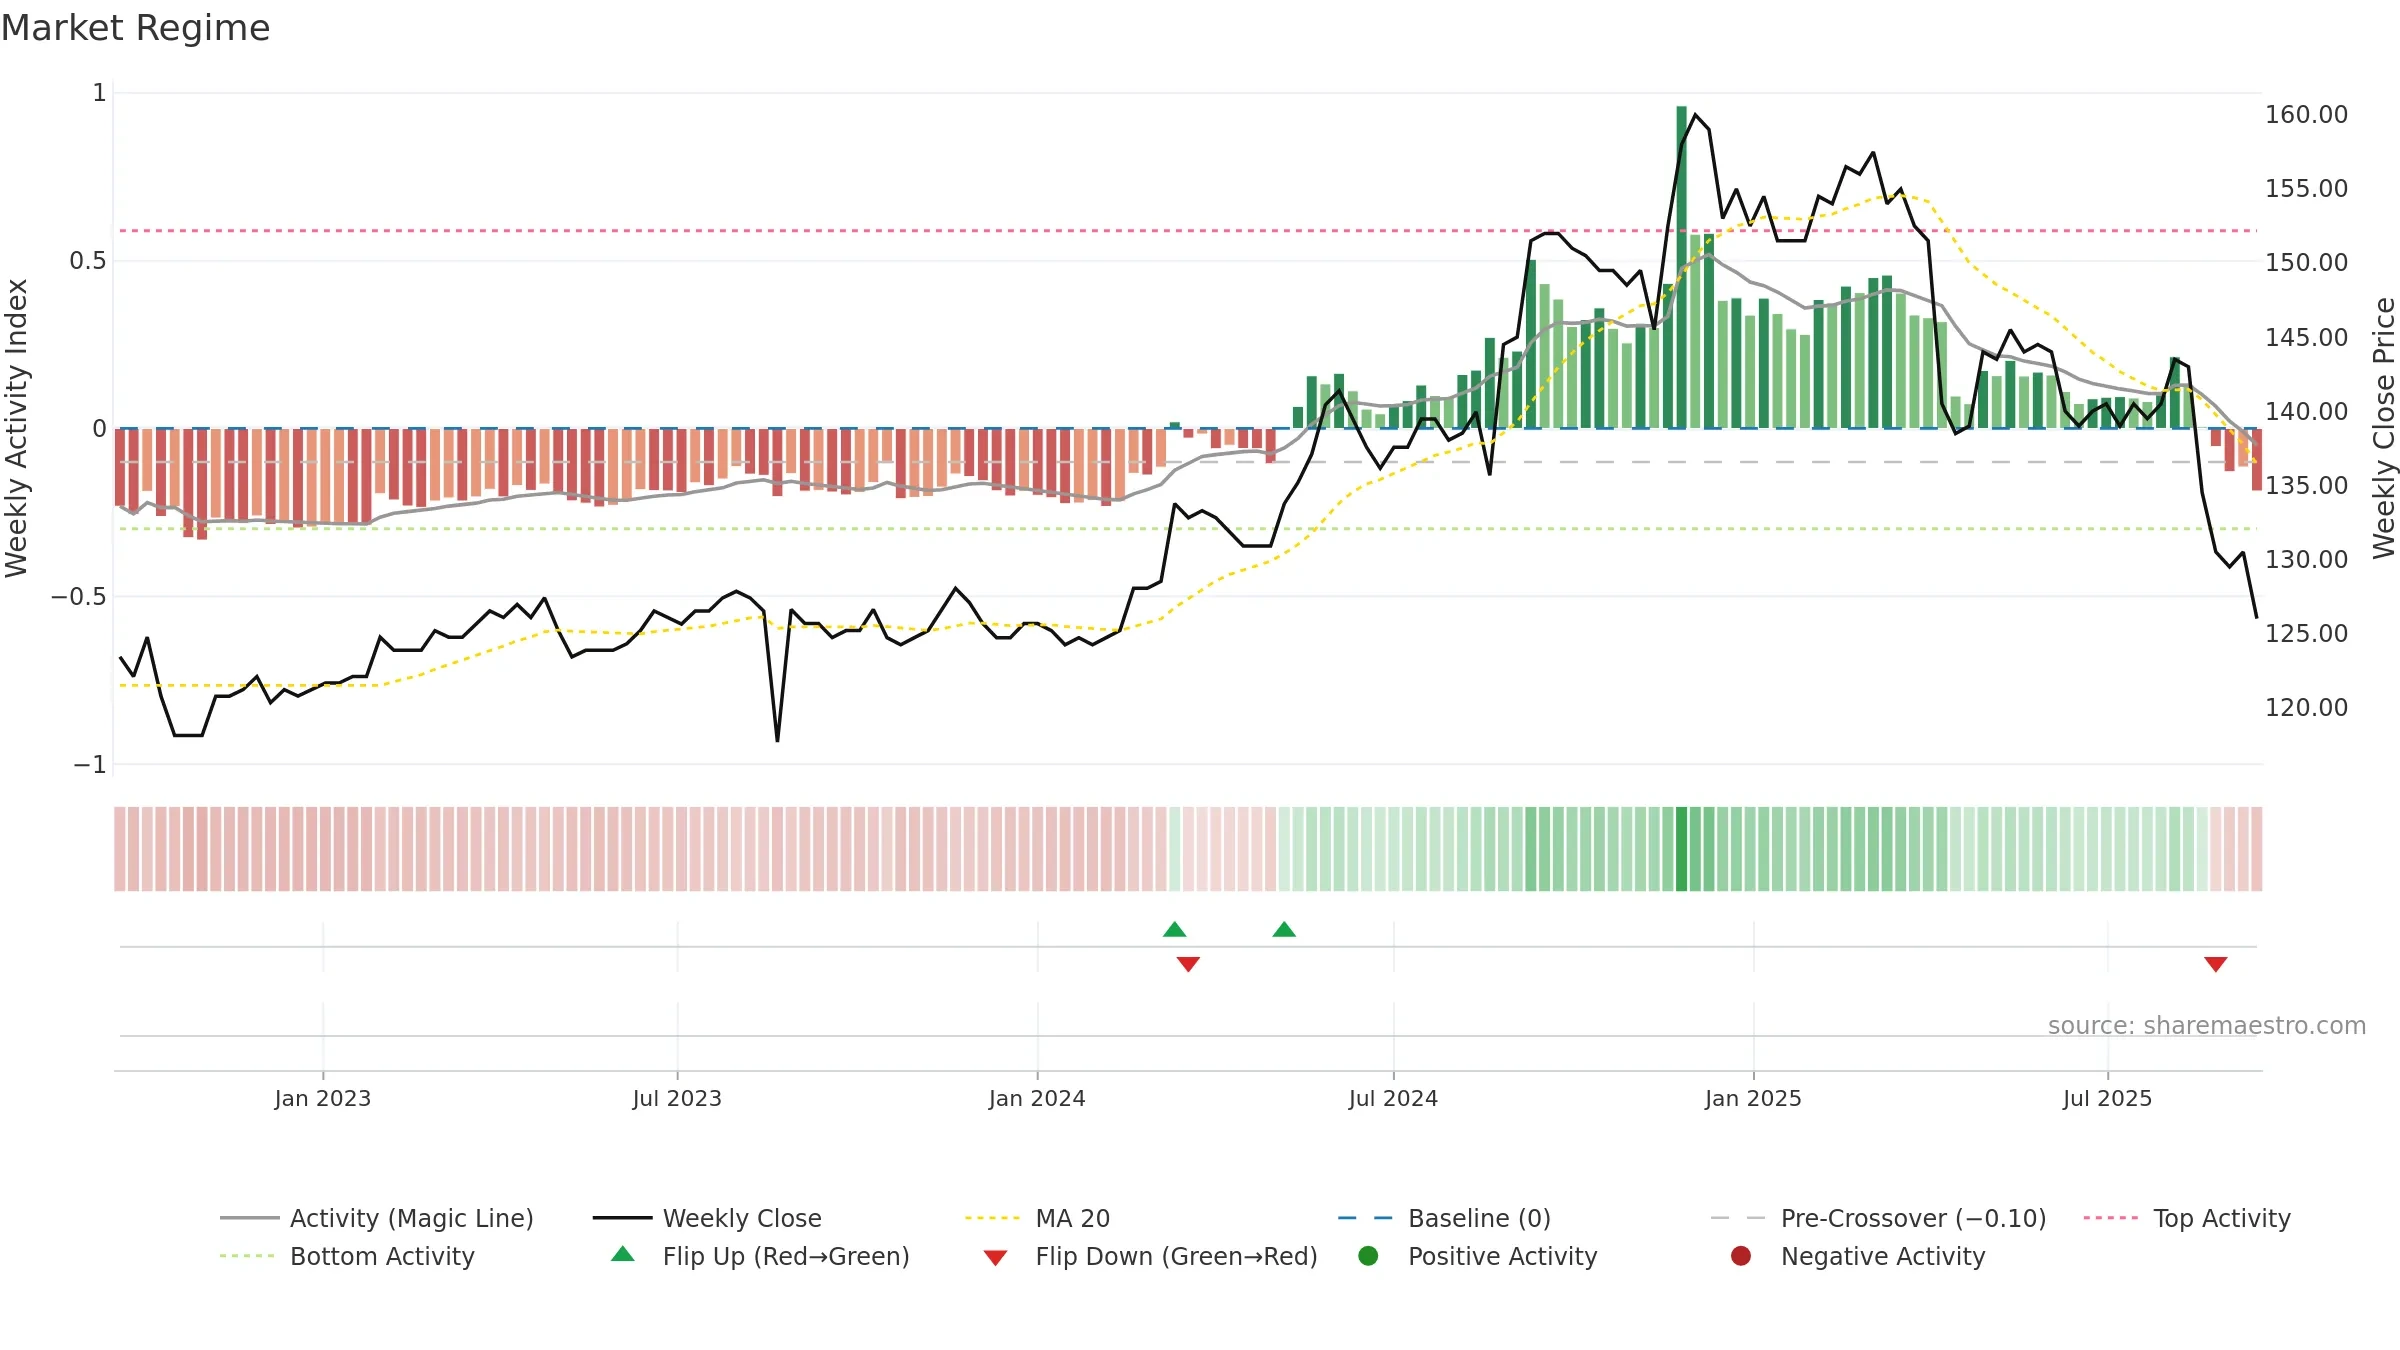Click the Jan 2023 axis label

click(323, 1099)
